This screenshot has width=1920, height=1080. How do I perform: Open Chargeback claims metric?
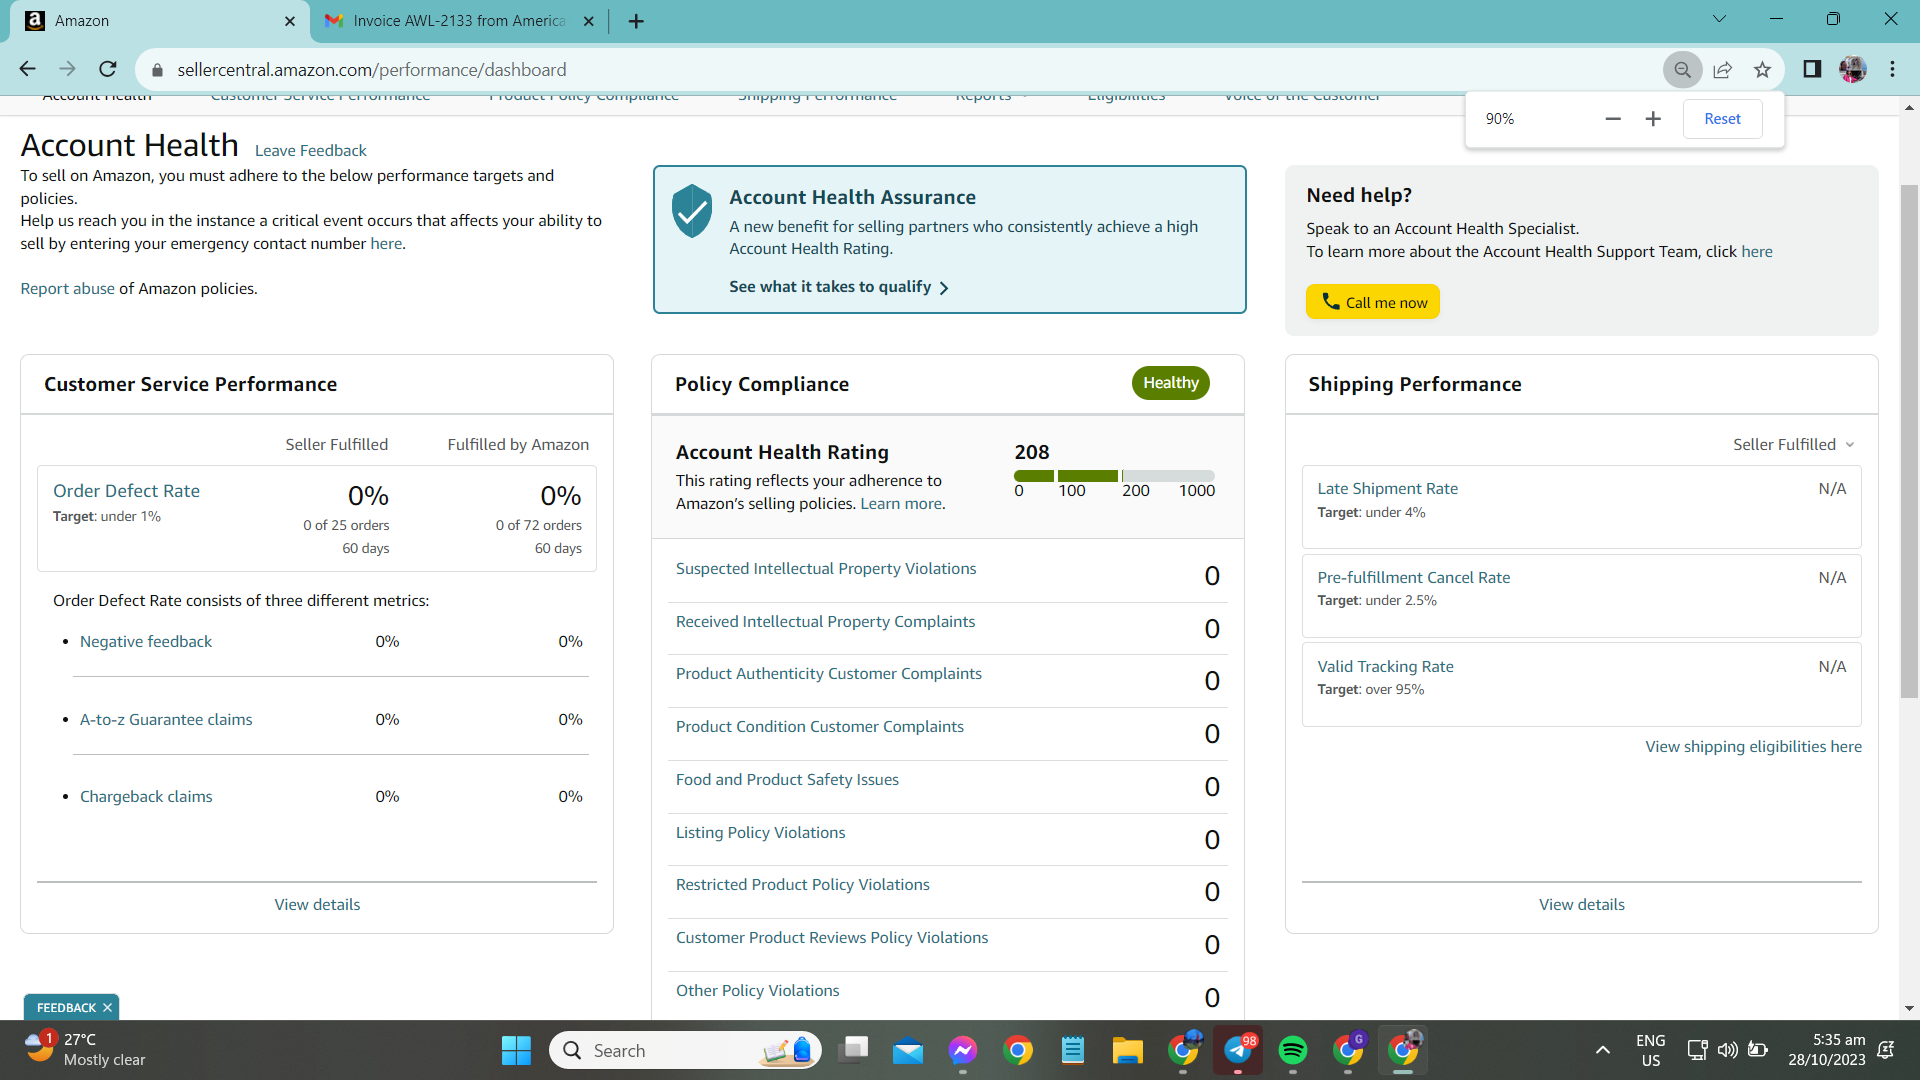[146, 797]
